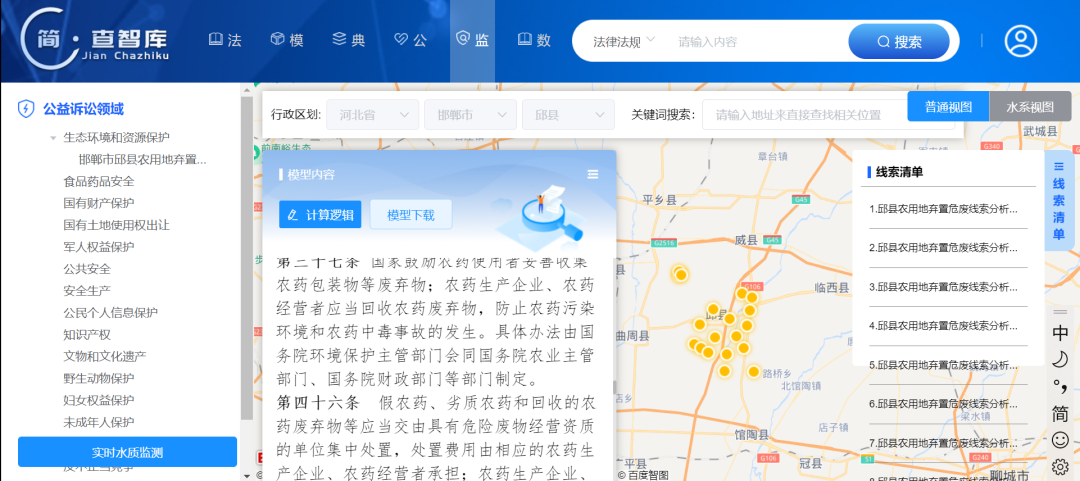Open the 邯郸市 city dropdown
1080x481 pixels.
click(470, 114)
